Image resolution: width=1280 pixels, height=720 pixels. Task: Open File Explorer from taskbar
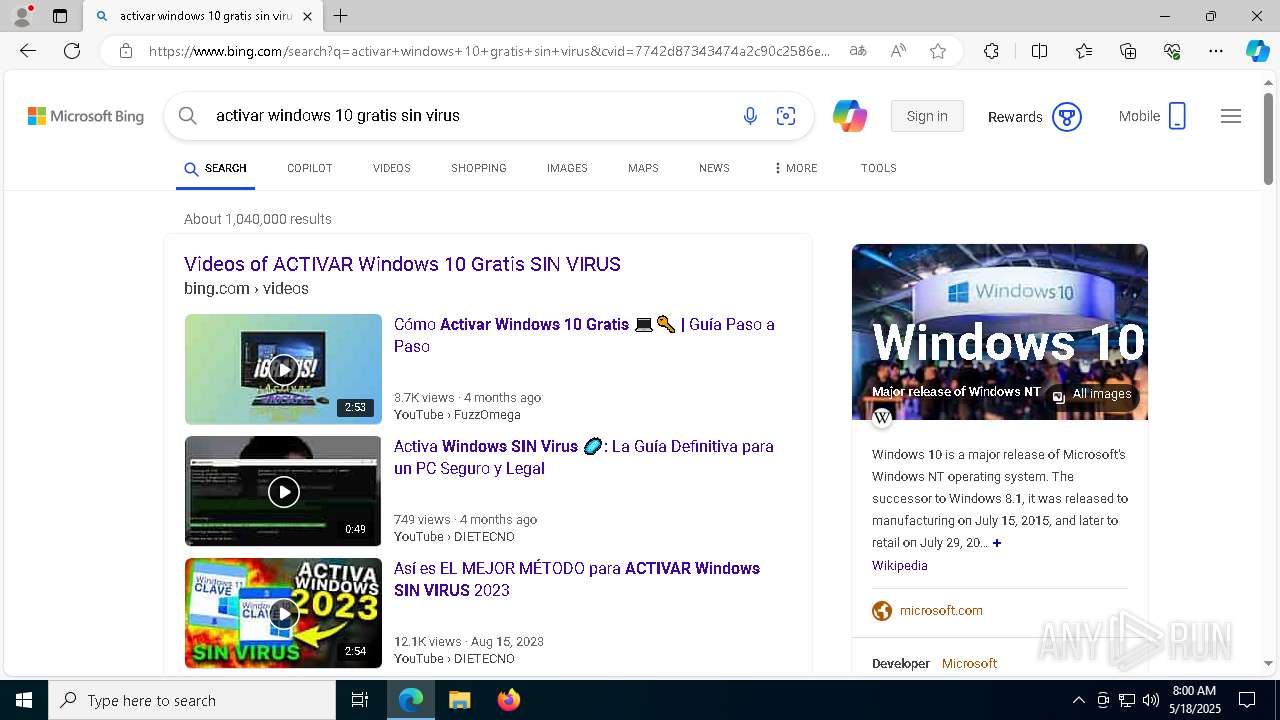coord(459,700)
